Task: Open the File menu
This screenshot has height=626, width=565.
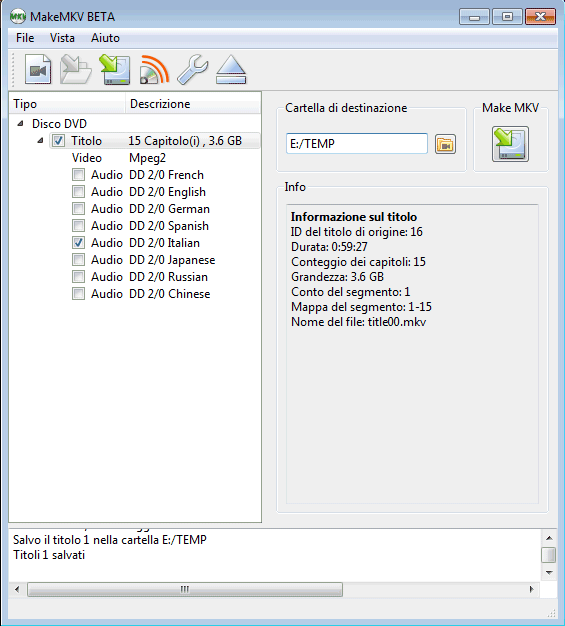Action: click(x=25, y=38)
